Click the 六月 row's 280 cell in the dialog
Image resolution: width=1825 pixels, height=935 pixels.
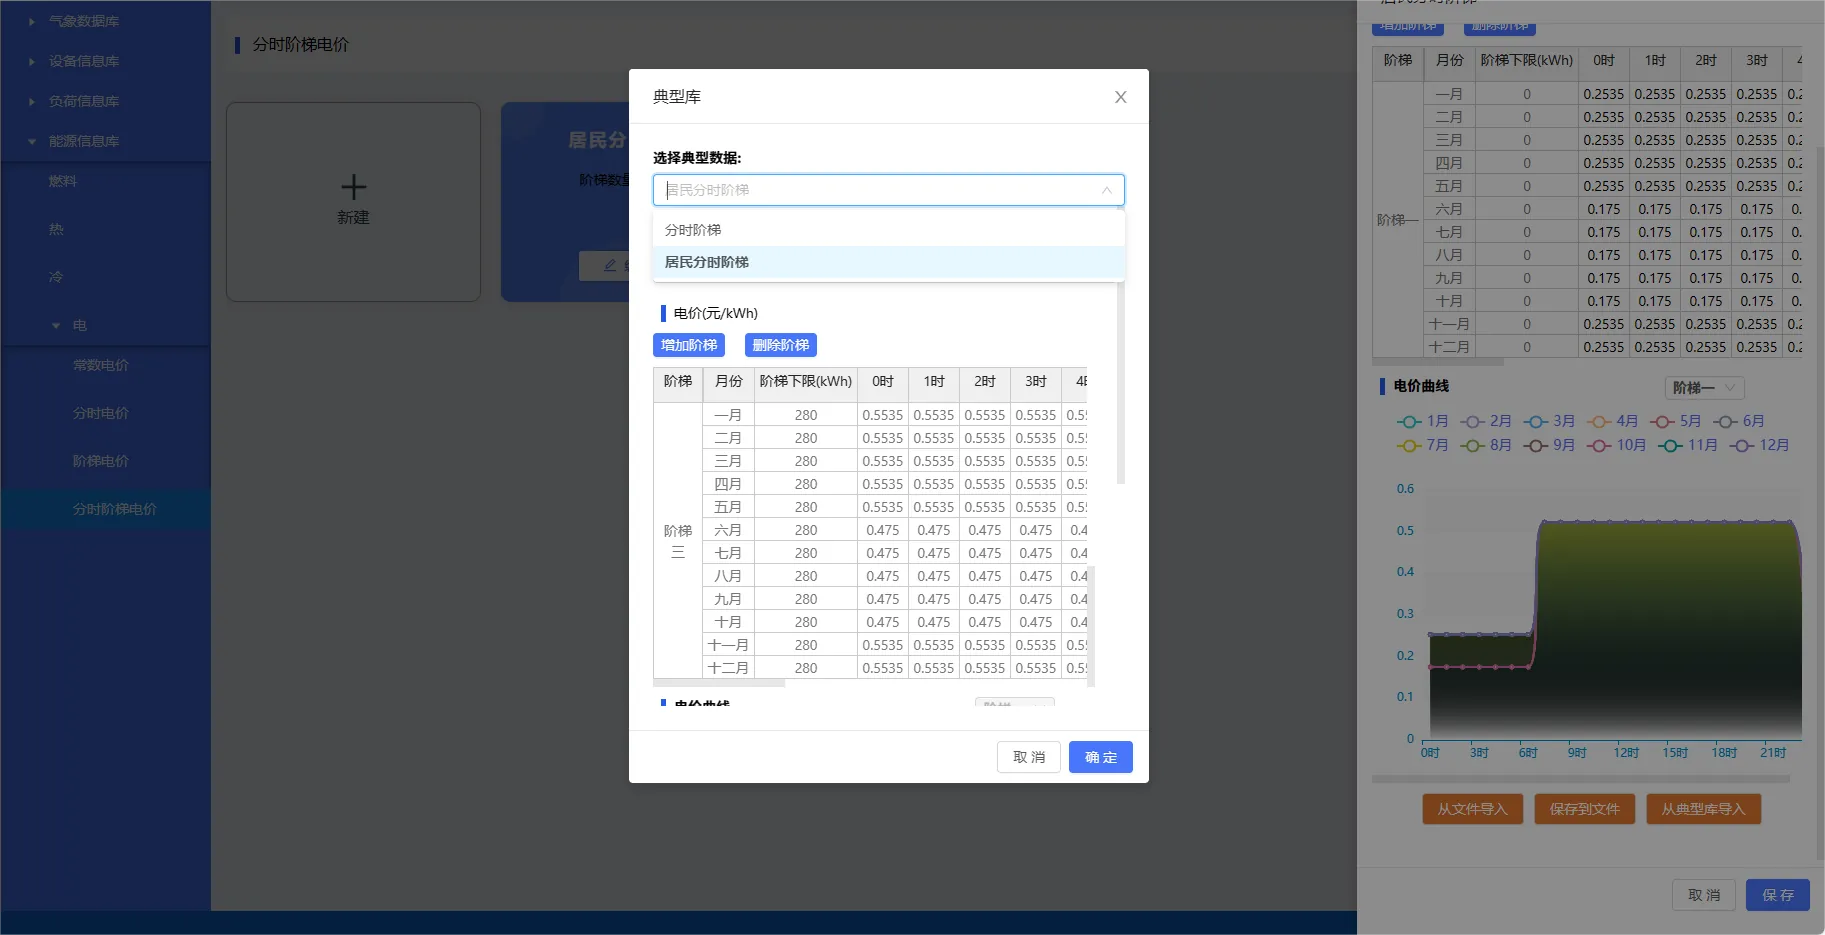pyautogui.click(x=806, y=530)
